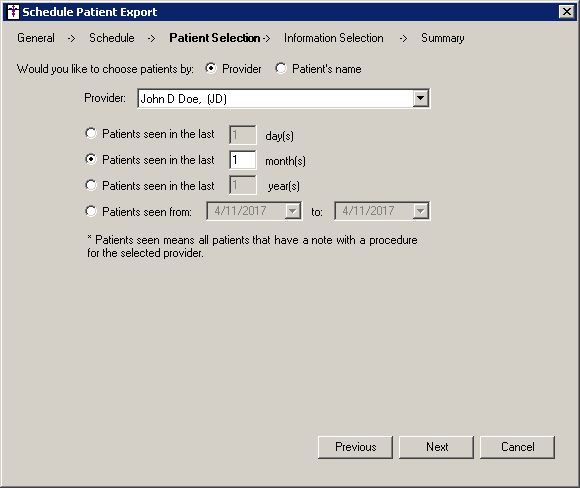Close the Schedule Patient Export dialog
Viewport: 580px width, 488px height.
(x=567, y=12)
